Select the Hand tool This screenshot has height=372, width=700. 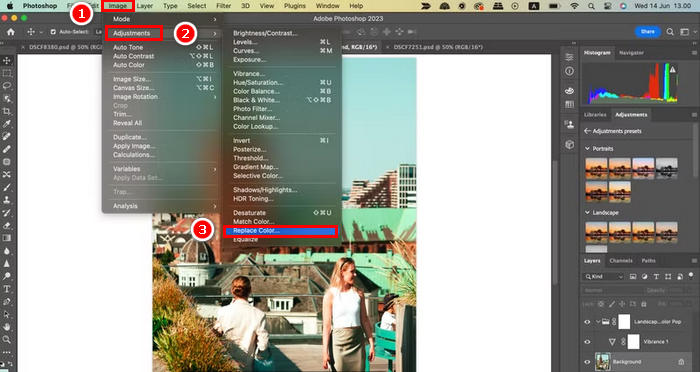7,327
